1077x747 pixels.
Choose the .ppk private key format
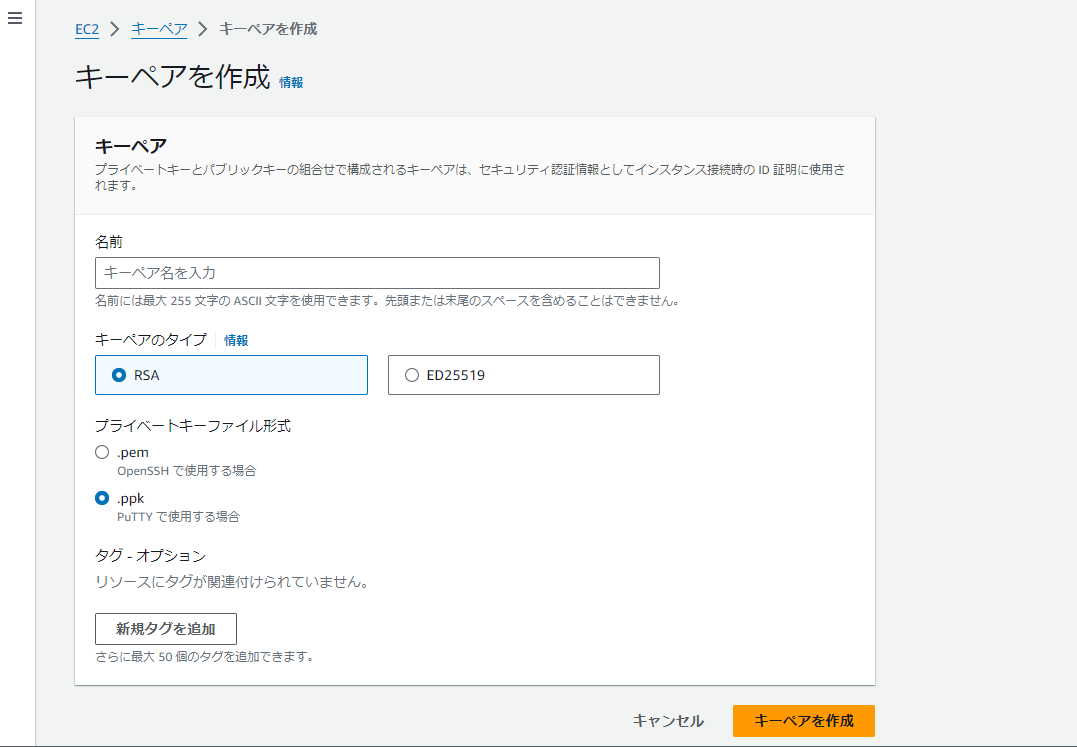[102, 498]
